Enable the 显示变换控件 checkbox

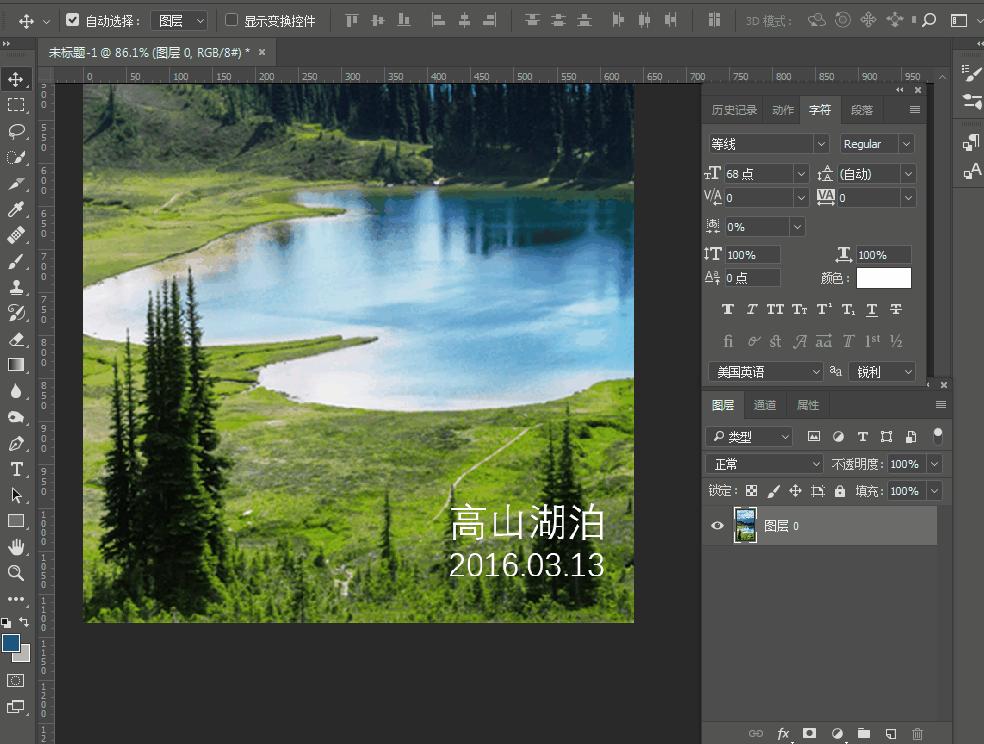click(231, 20)
